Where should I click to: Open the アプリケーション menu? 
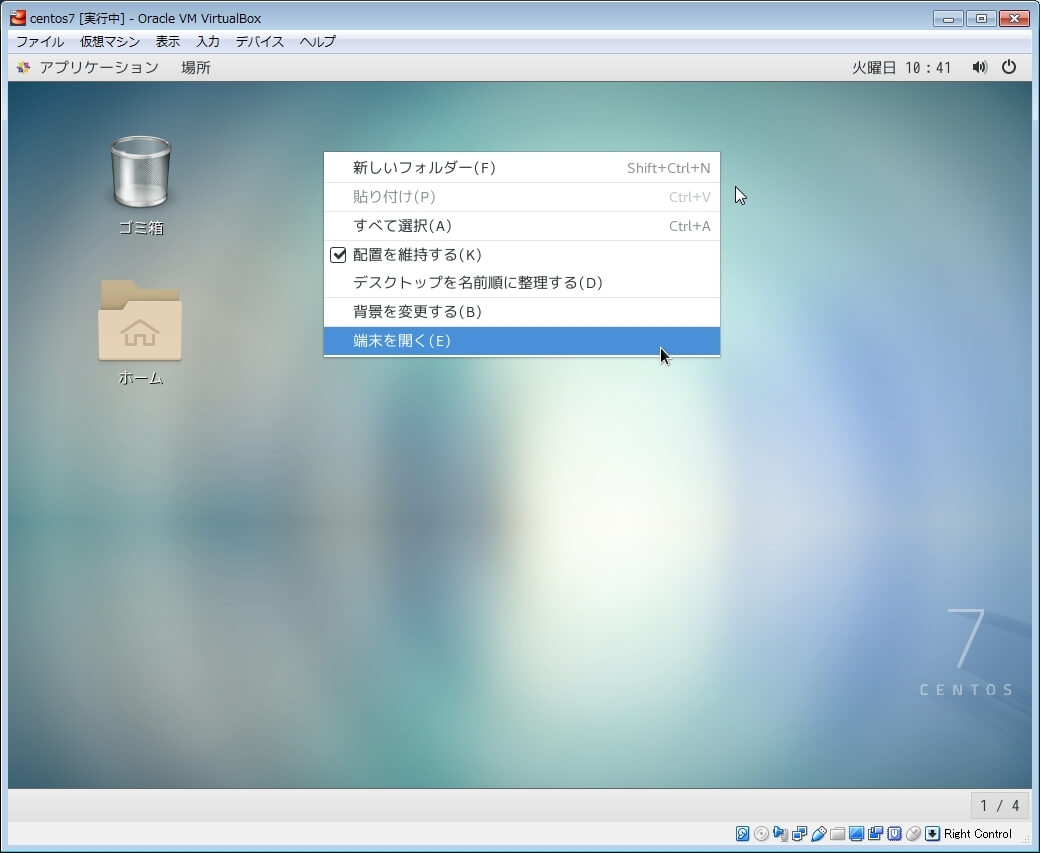(x=98, y=67)
